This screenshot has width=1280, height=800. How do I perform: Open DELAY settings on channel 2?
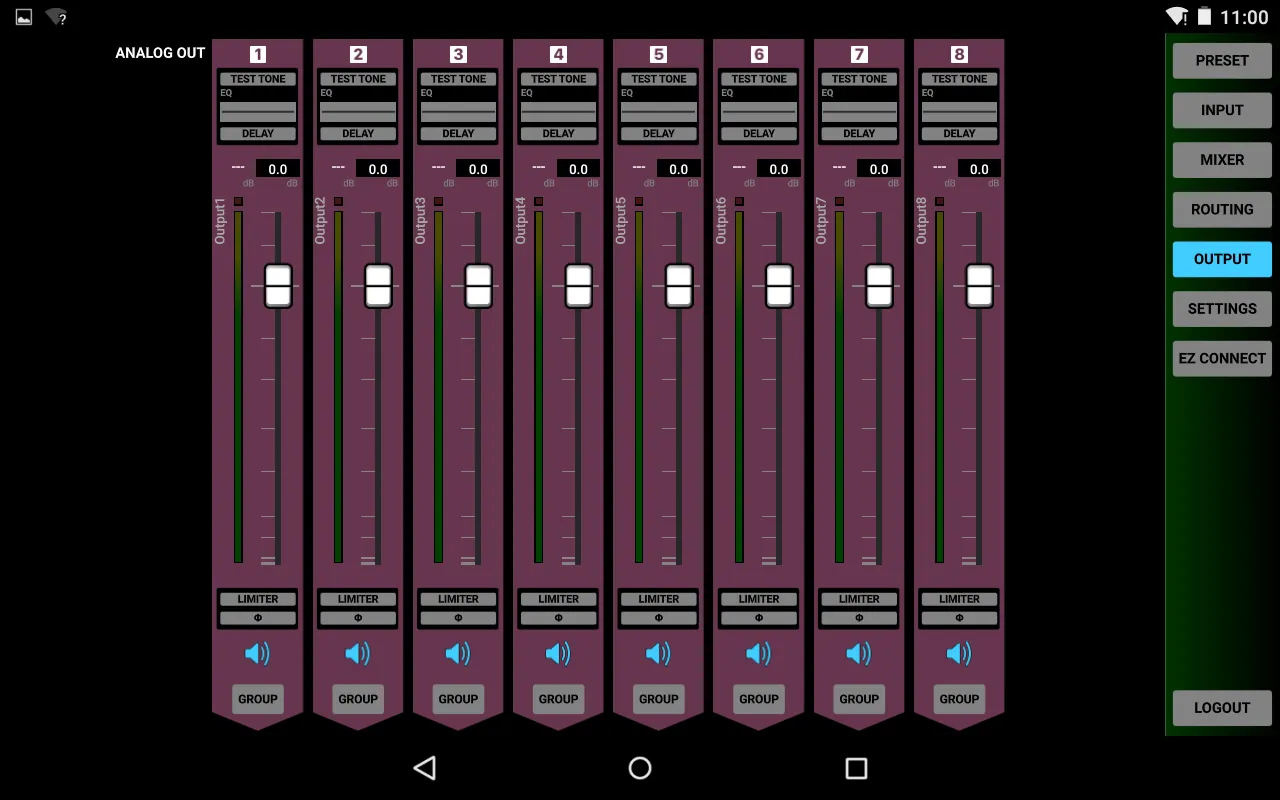click(x=358, y=133)
